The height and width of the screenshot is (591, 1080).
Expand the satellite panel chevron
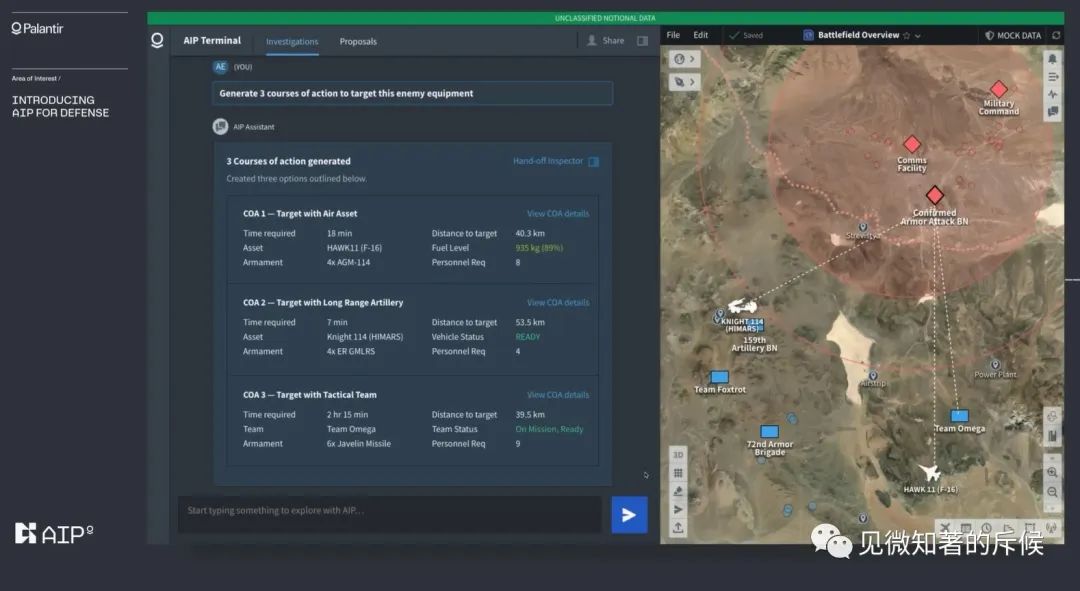(x=692, y=82)
